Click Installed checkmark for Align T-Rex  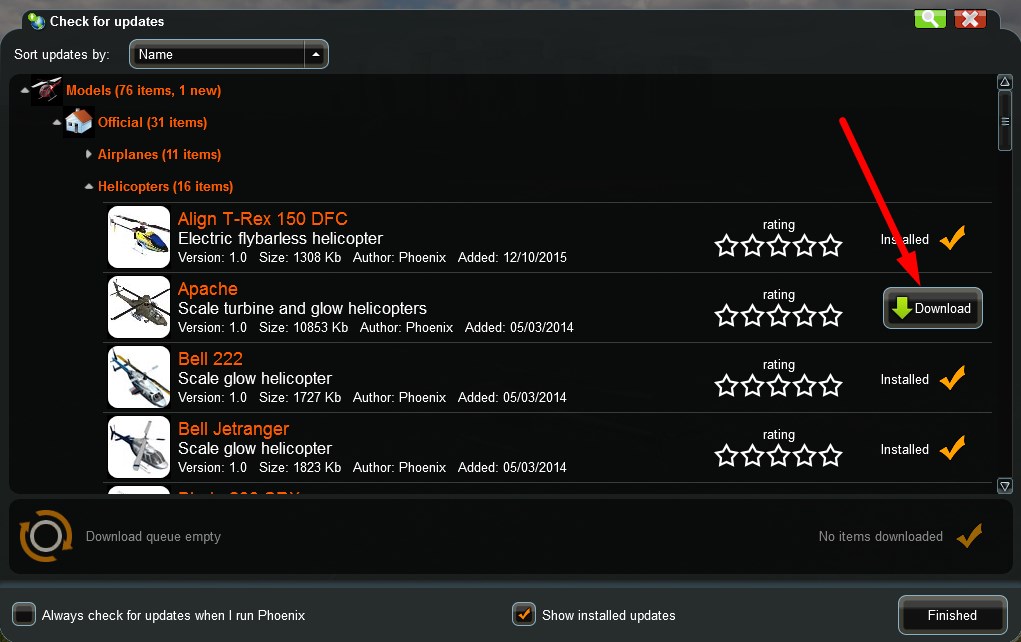(x=952, y=239)
